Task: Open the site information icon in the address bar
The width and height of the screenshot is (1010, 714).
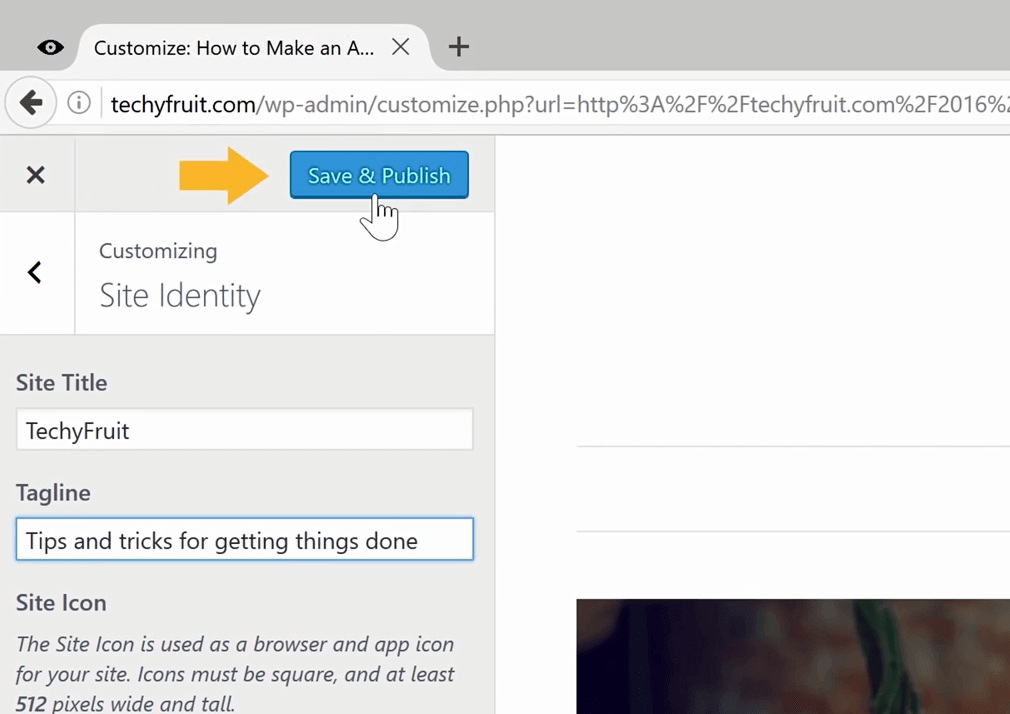Action: pyautogui.click(x=79, y=102)
